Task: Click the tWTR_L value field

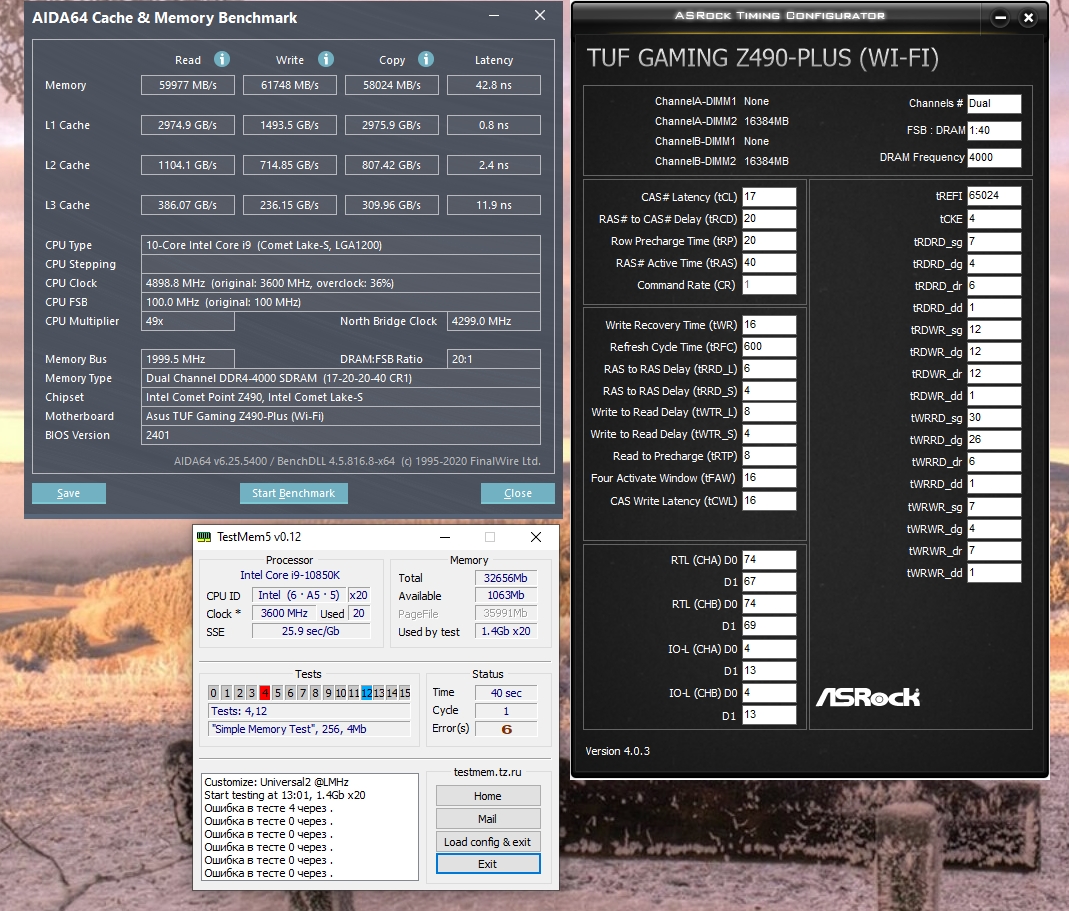Action: (769, 412)
